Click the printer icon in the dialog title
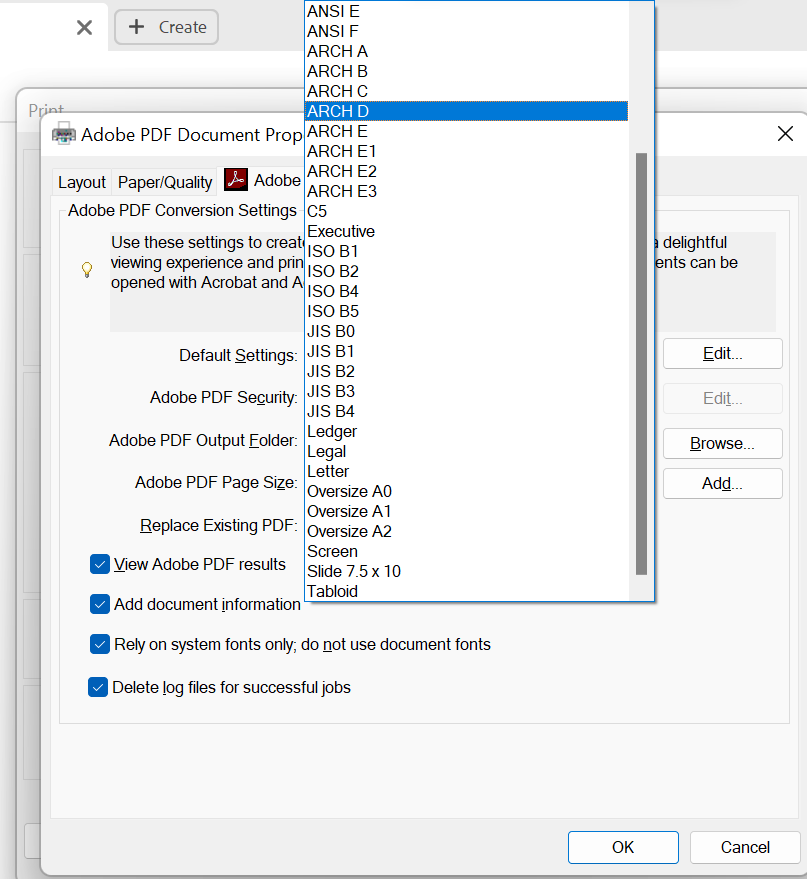807x879 pixels. [x=64, y=132]
